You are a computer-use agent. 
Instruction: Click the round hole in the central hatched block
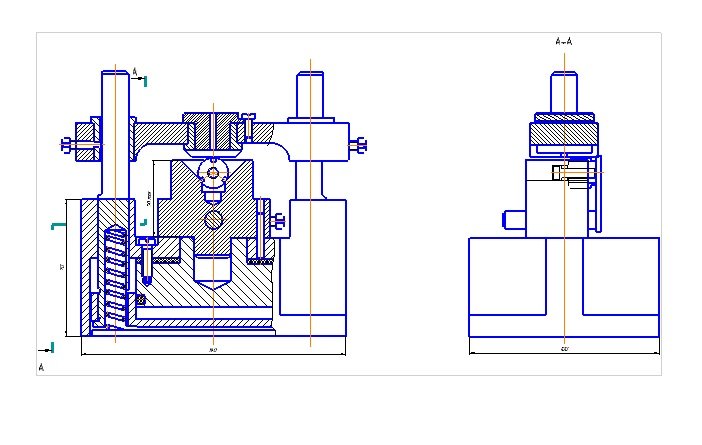[212, 219]
